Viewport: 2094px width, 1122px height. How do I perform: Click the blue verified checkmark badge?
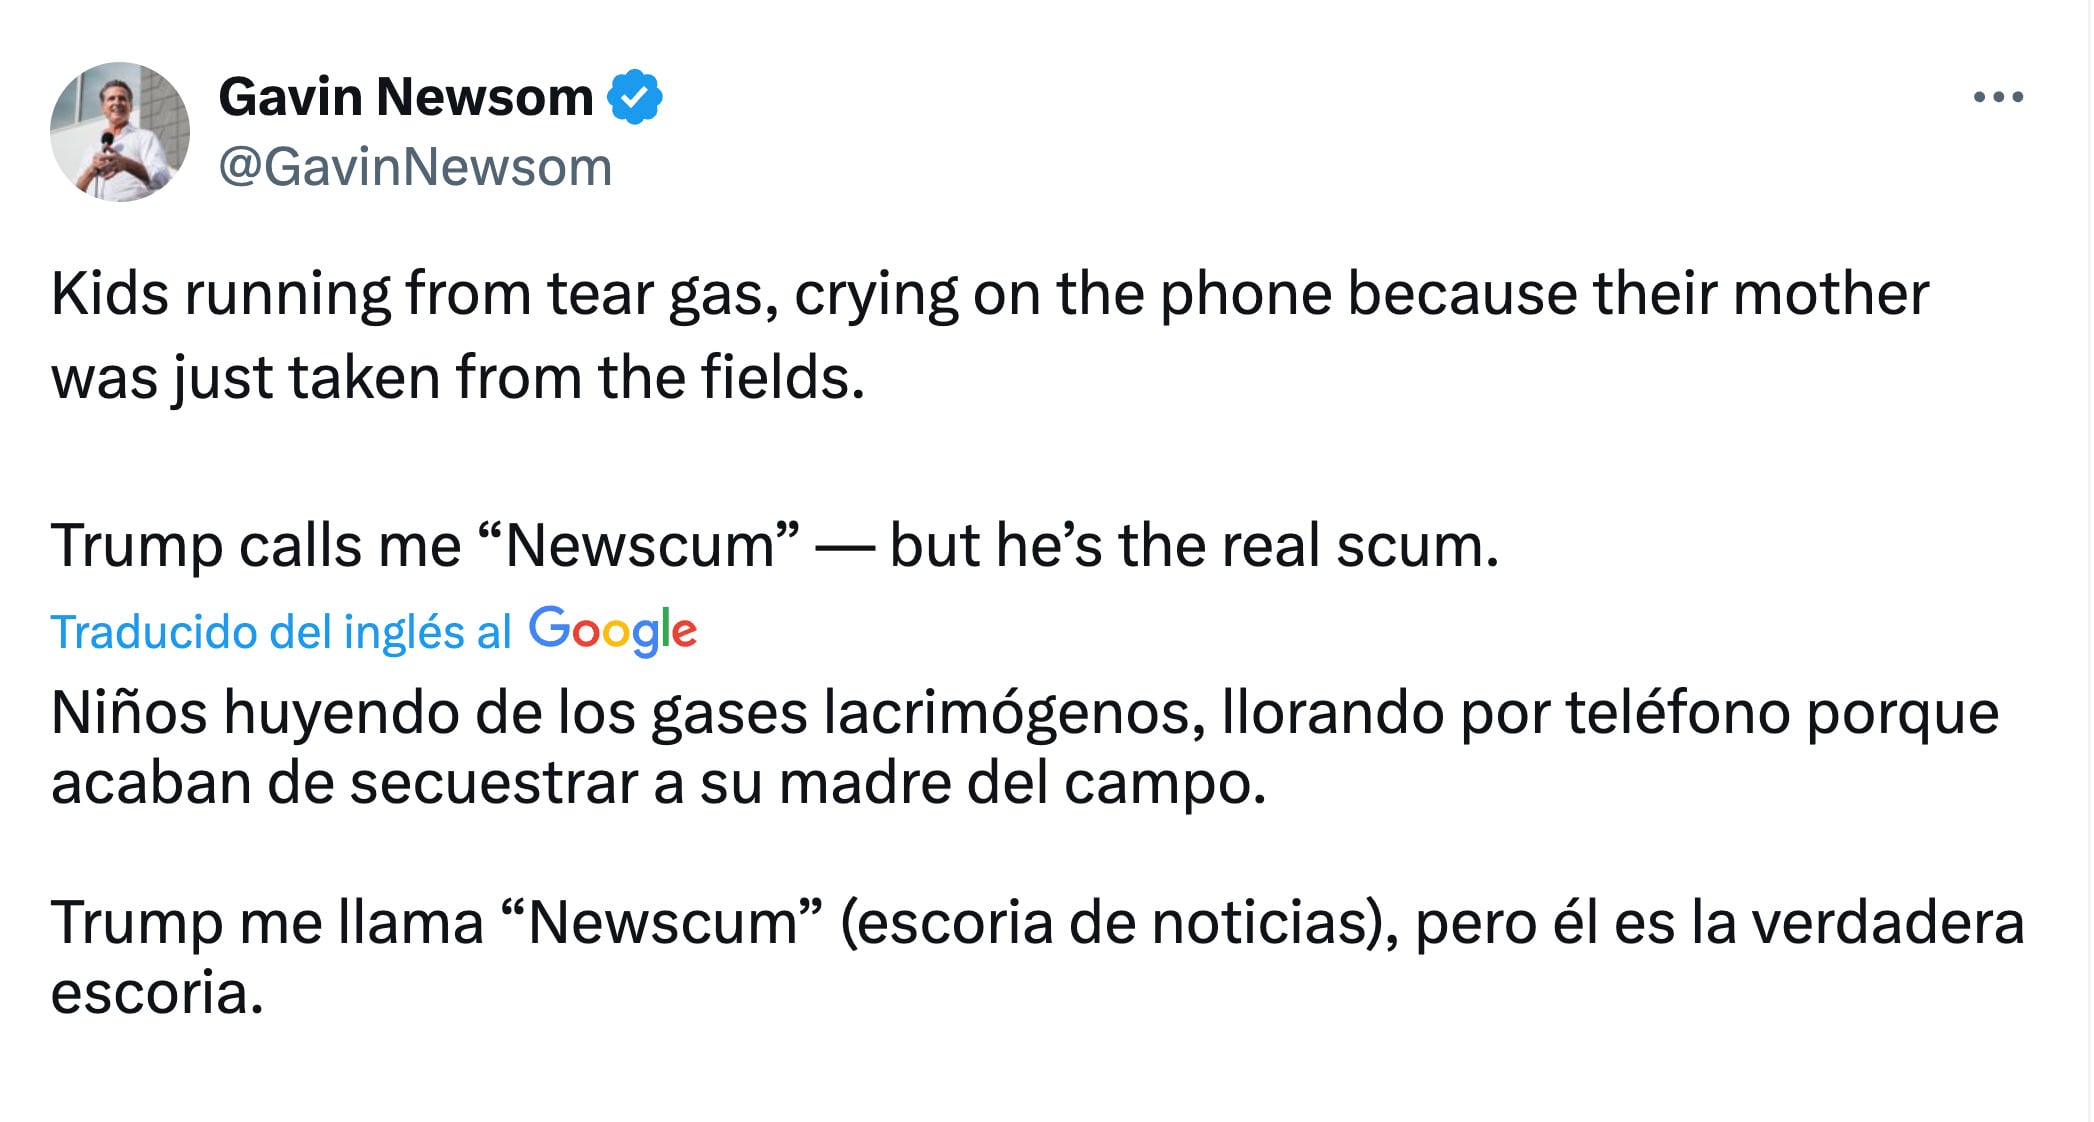[635, 97]
